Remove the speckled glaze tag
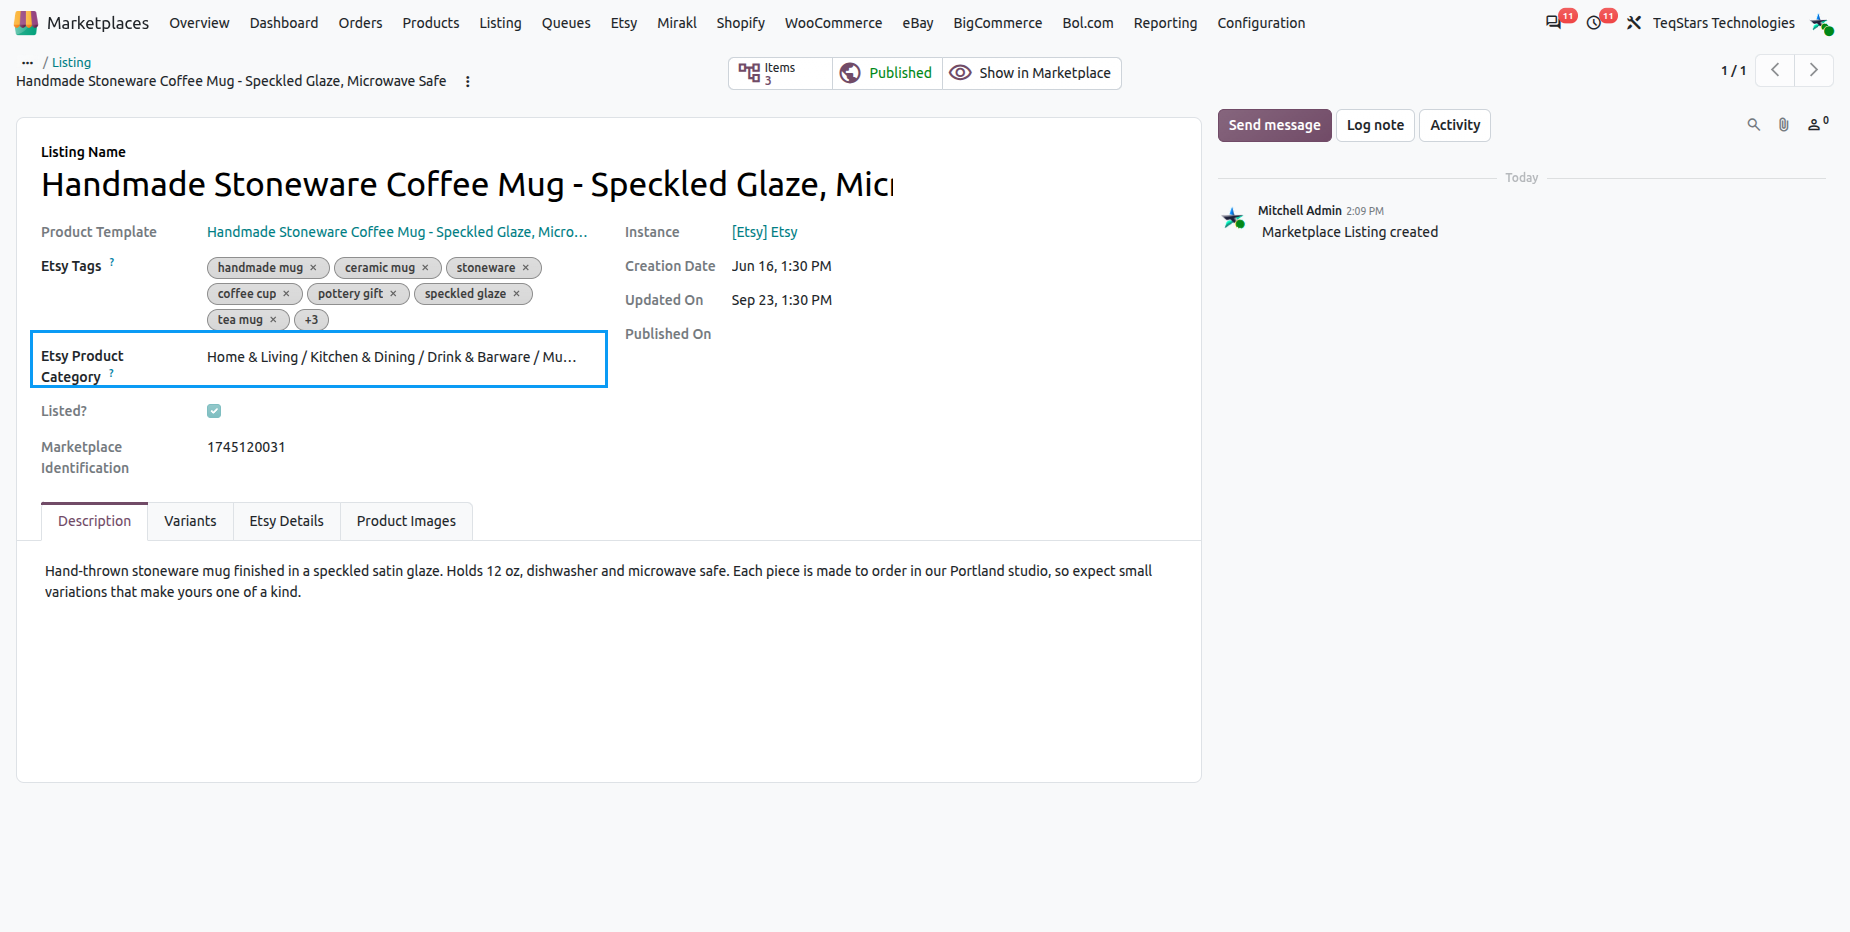The width and height of the screenshot is (1850, 932). click(516, 294)
